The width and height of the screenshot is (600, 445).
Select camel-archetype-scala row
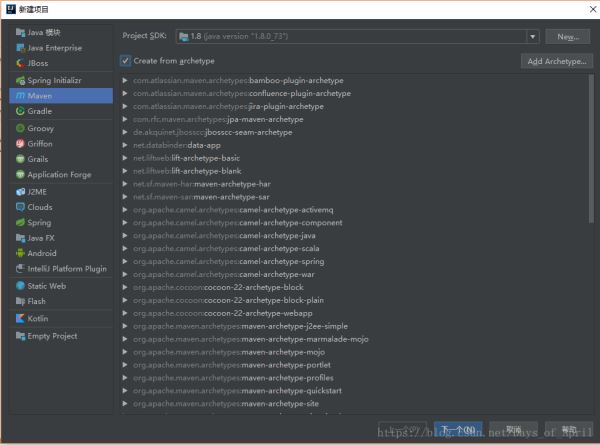tap(354, 249)
